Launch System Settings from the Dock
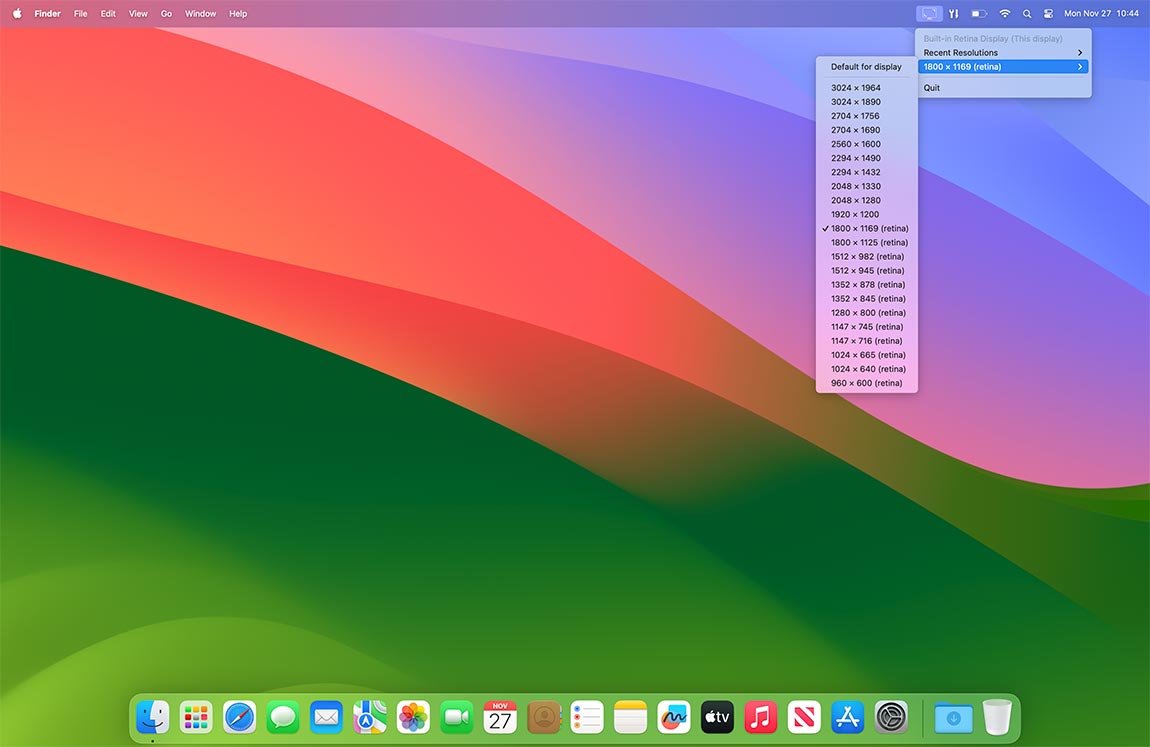 click(891, 717)
